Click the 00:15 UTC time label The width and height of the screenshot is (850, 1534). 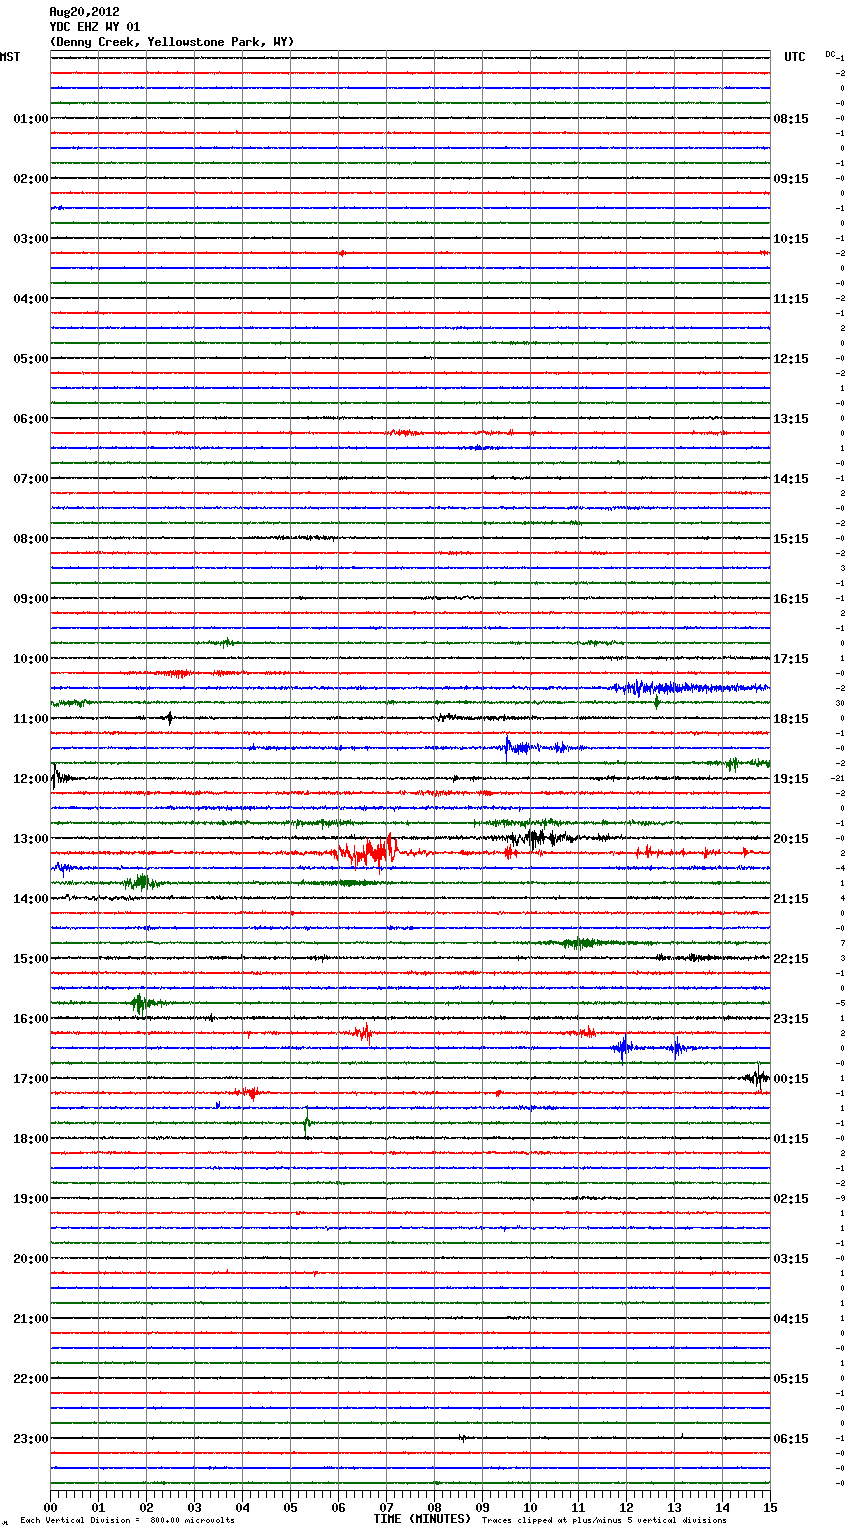pyautogui.click(x=791, y=1079)
